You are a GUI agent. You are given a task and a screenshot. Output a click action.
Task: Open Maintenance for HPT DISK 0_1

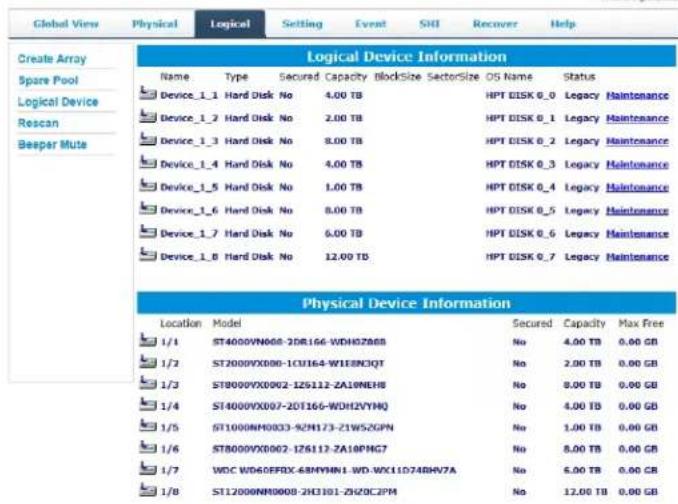pos(637,118)
